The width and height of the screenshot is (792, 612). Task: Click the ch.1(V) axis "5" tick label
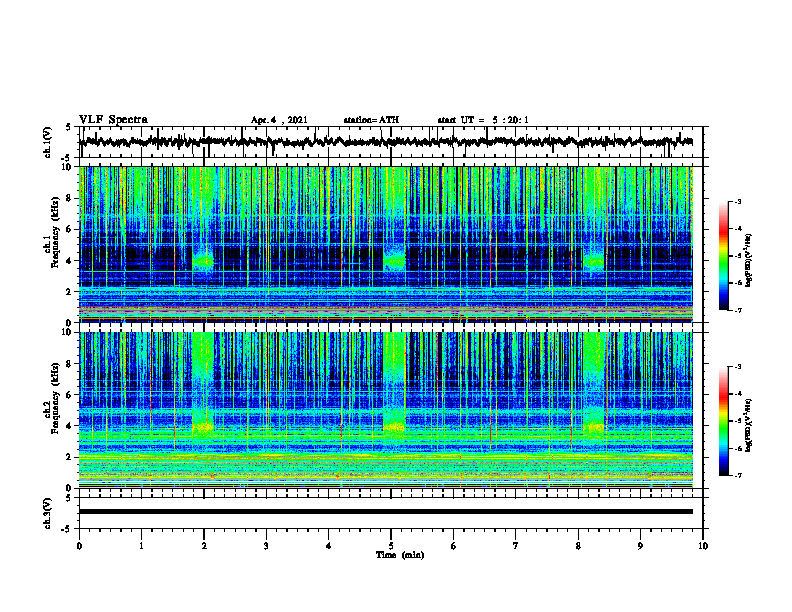click(69, 128)
